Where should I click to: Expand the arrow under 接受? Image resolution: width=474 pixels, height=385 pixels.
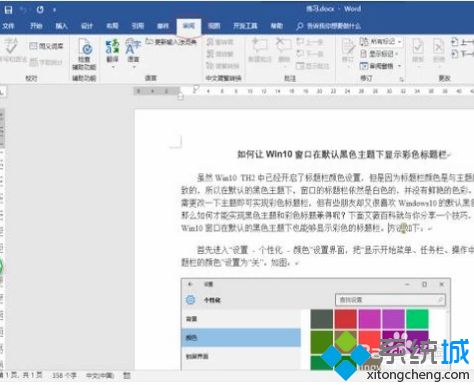(x=418, y=67)
